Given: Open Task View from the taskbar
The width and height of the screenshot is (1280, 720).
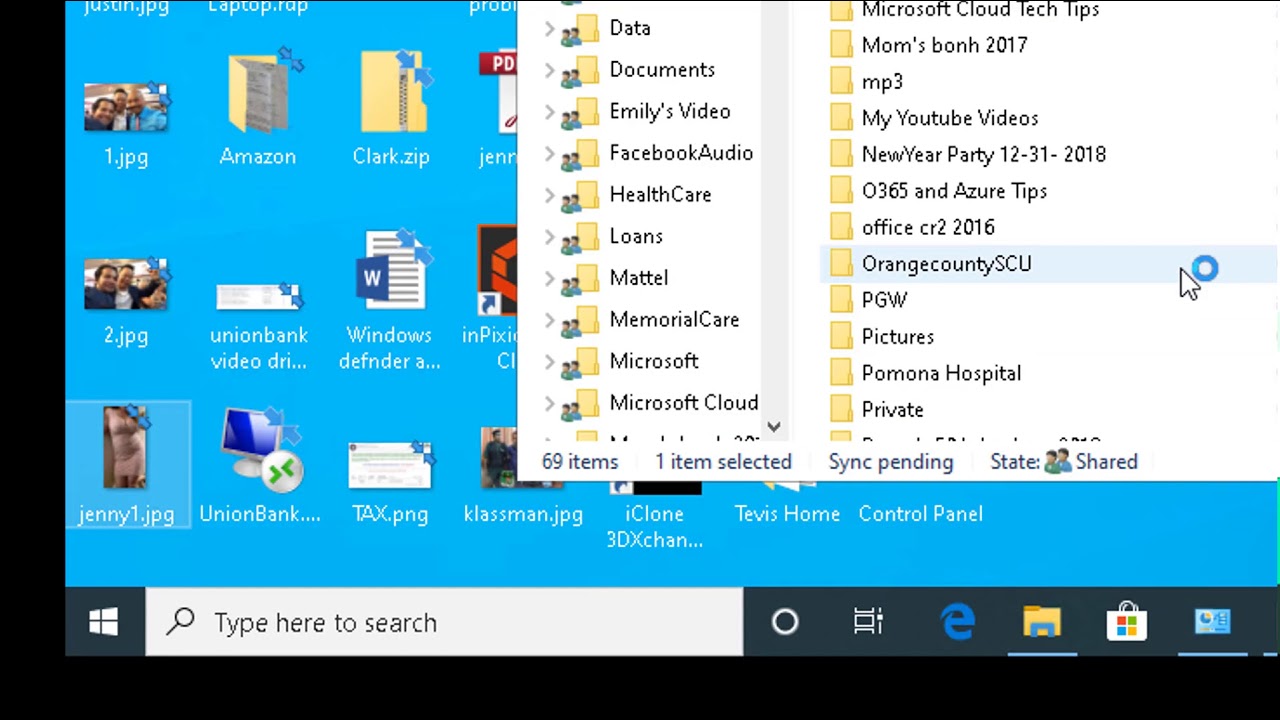Looking at the screenshot, I should [x=868, y=622].
